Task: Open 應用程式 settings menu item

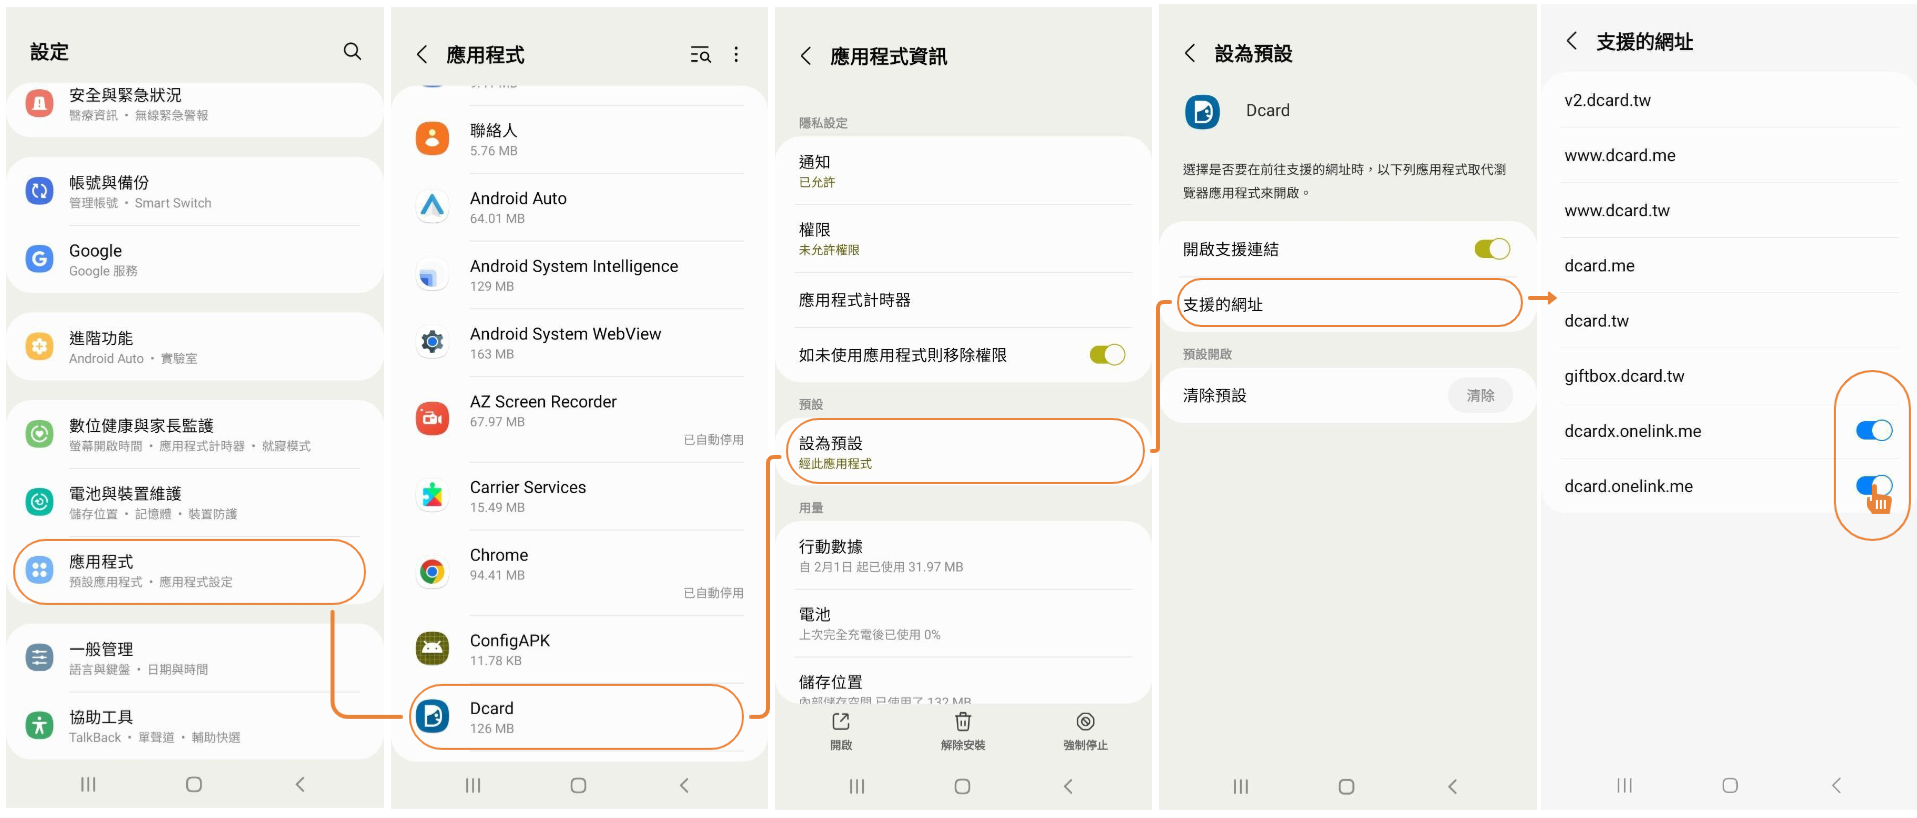Action: (190, 571)
